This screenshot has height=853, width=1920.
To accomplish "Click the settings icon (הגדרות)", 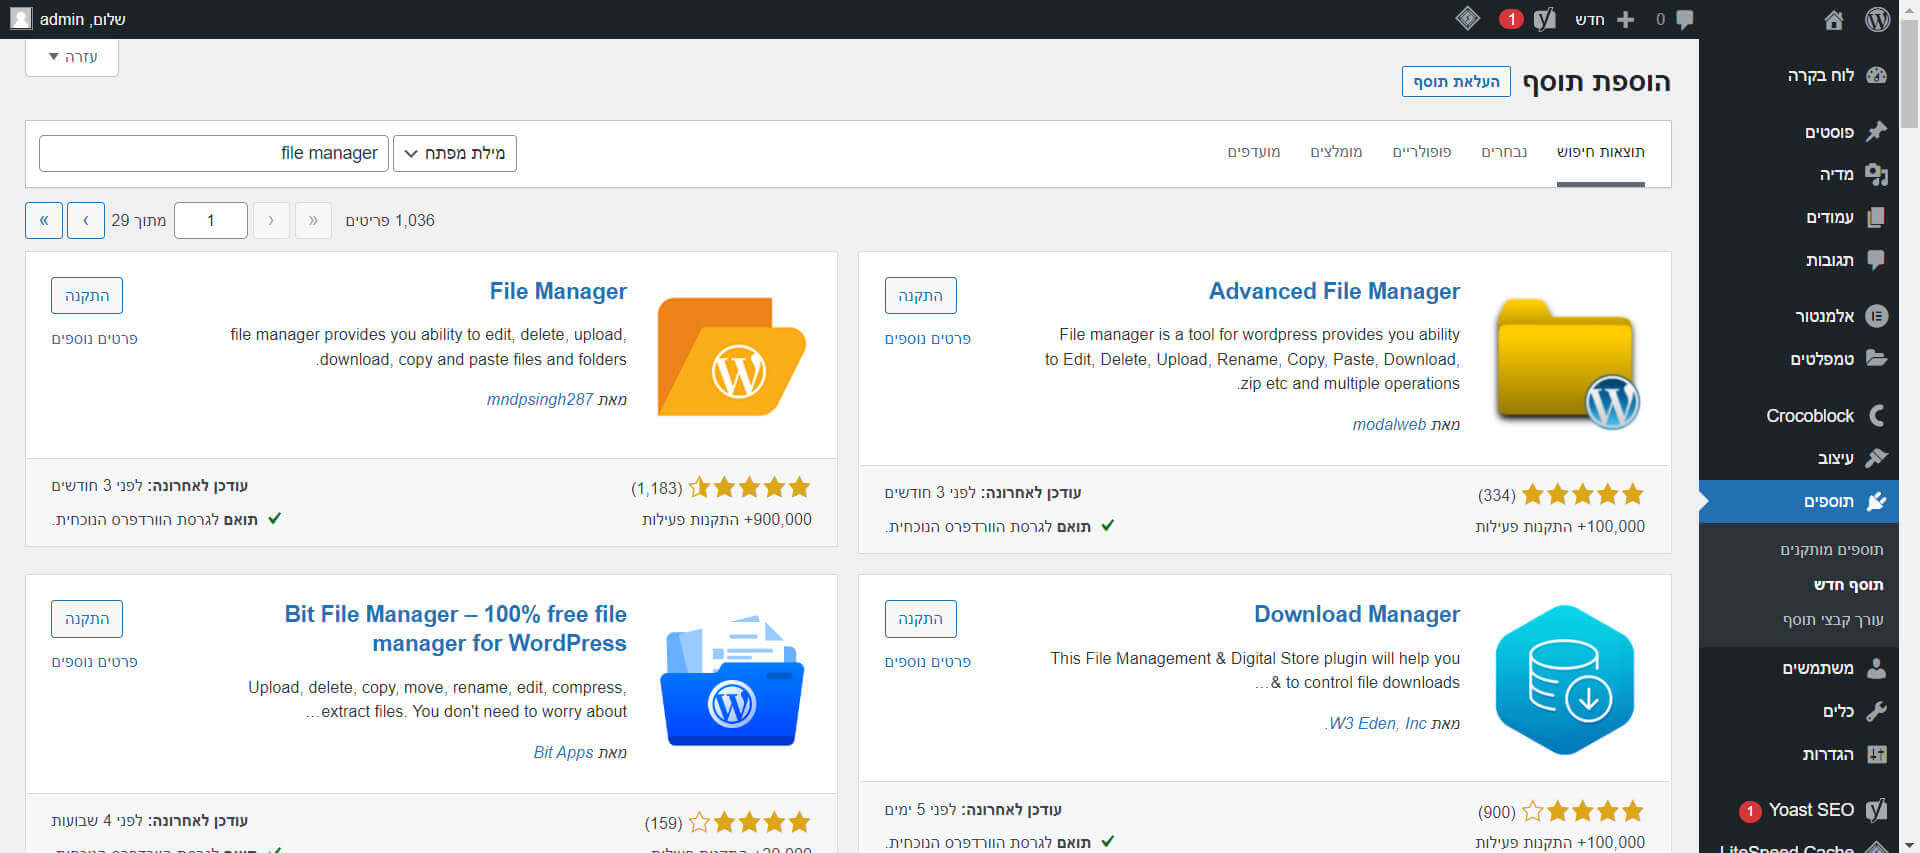I will (1877, 754).
